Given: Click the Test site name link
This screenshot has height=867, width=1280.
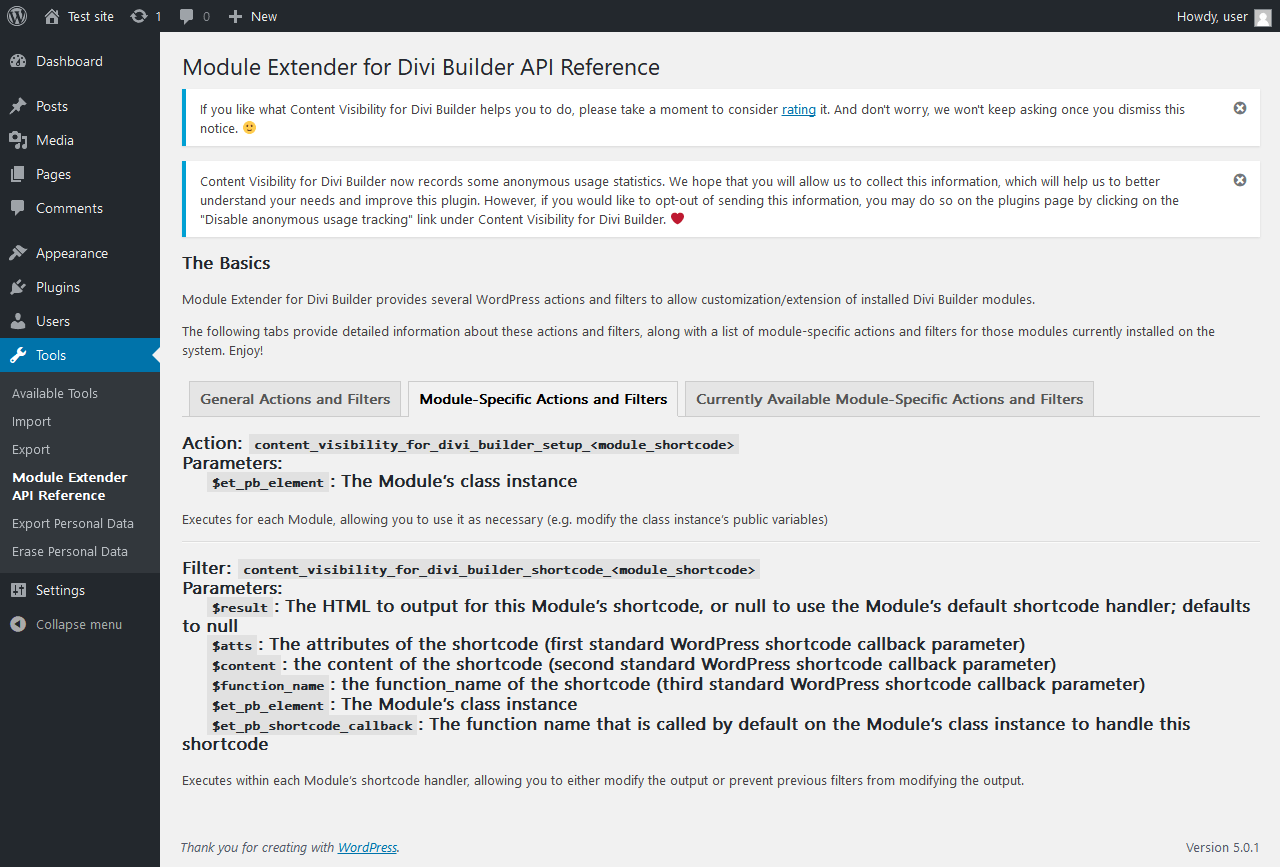Looking at the screenshot, I should click(91, 16).
